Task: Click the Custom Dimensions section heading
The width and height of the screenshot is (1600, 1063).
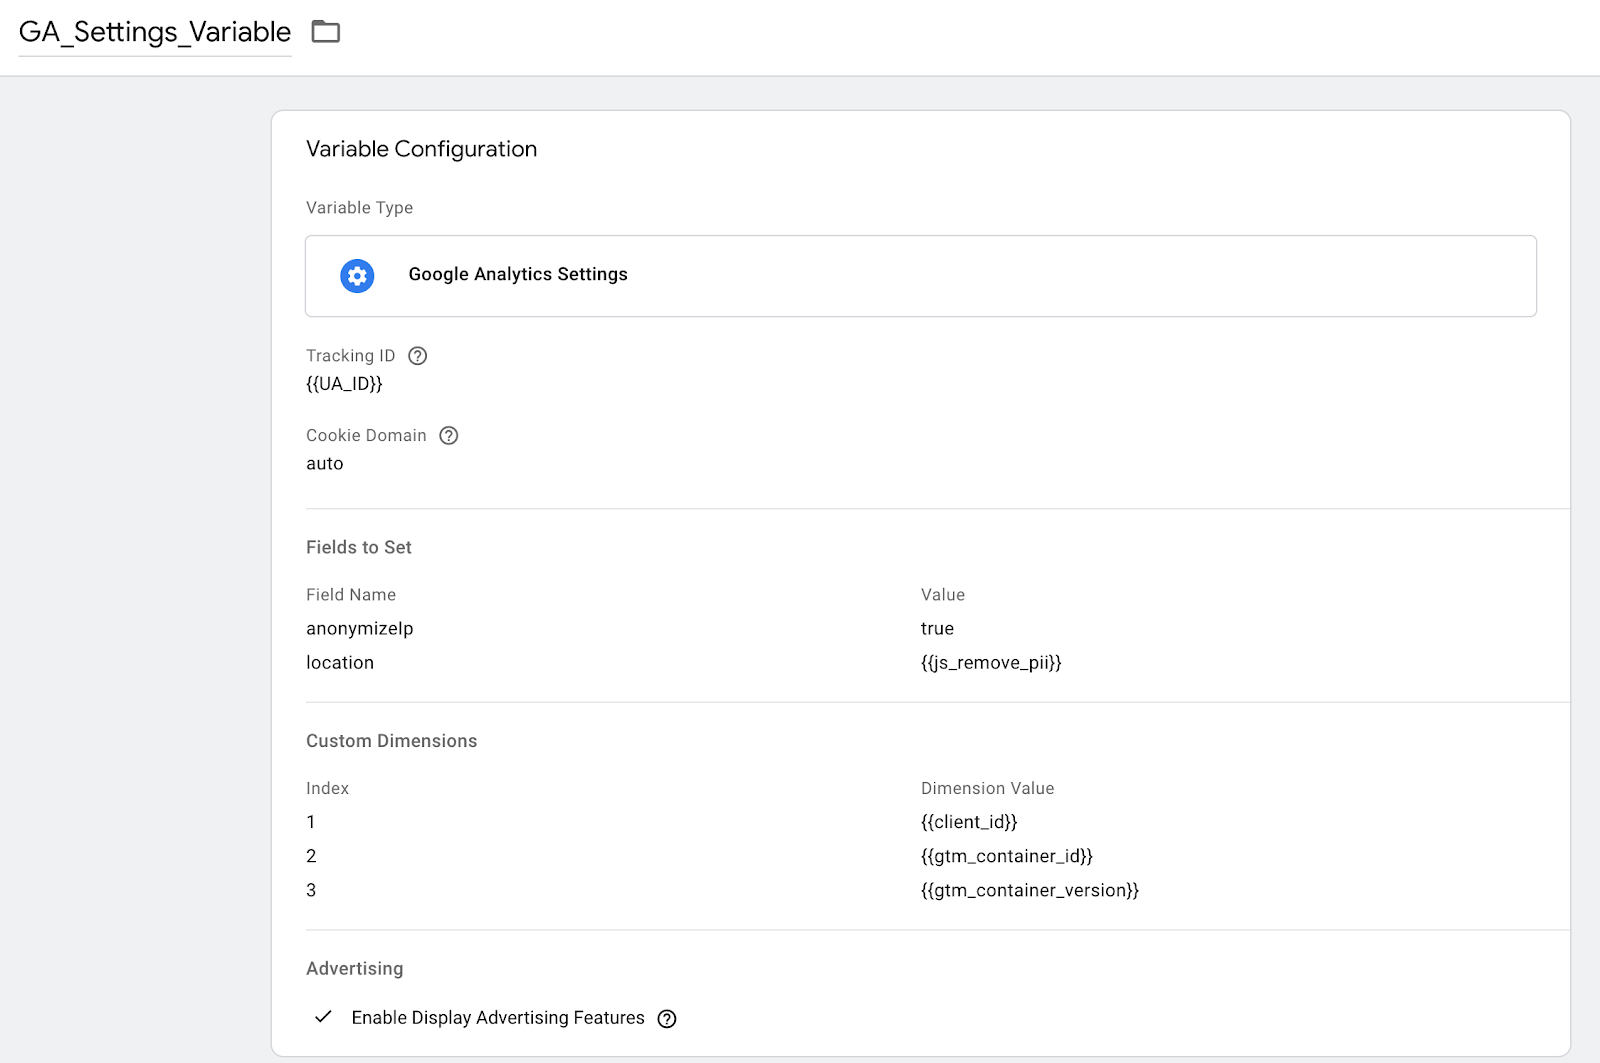Action: [x=392, y=741]
